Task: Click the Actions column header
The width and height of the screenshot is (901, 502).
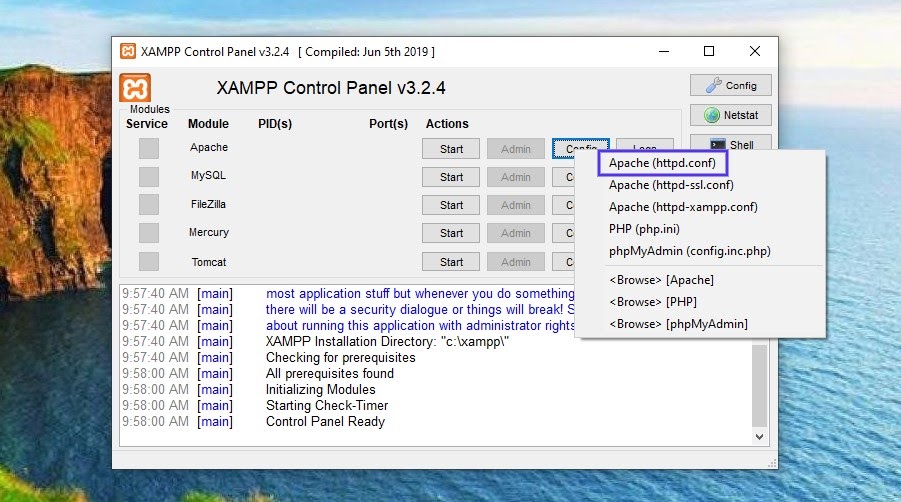Action: [x=447, y=123]
